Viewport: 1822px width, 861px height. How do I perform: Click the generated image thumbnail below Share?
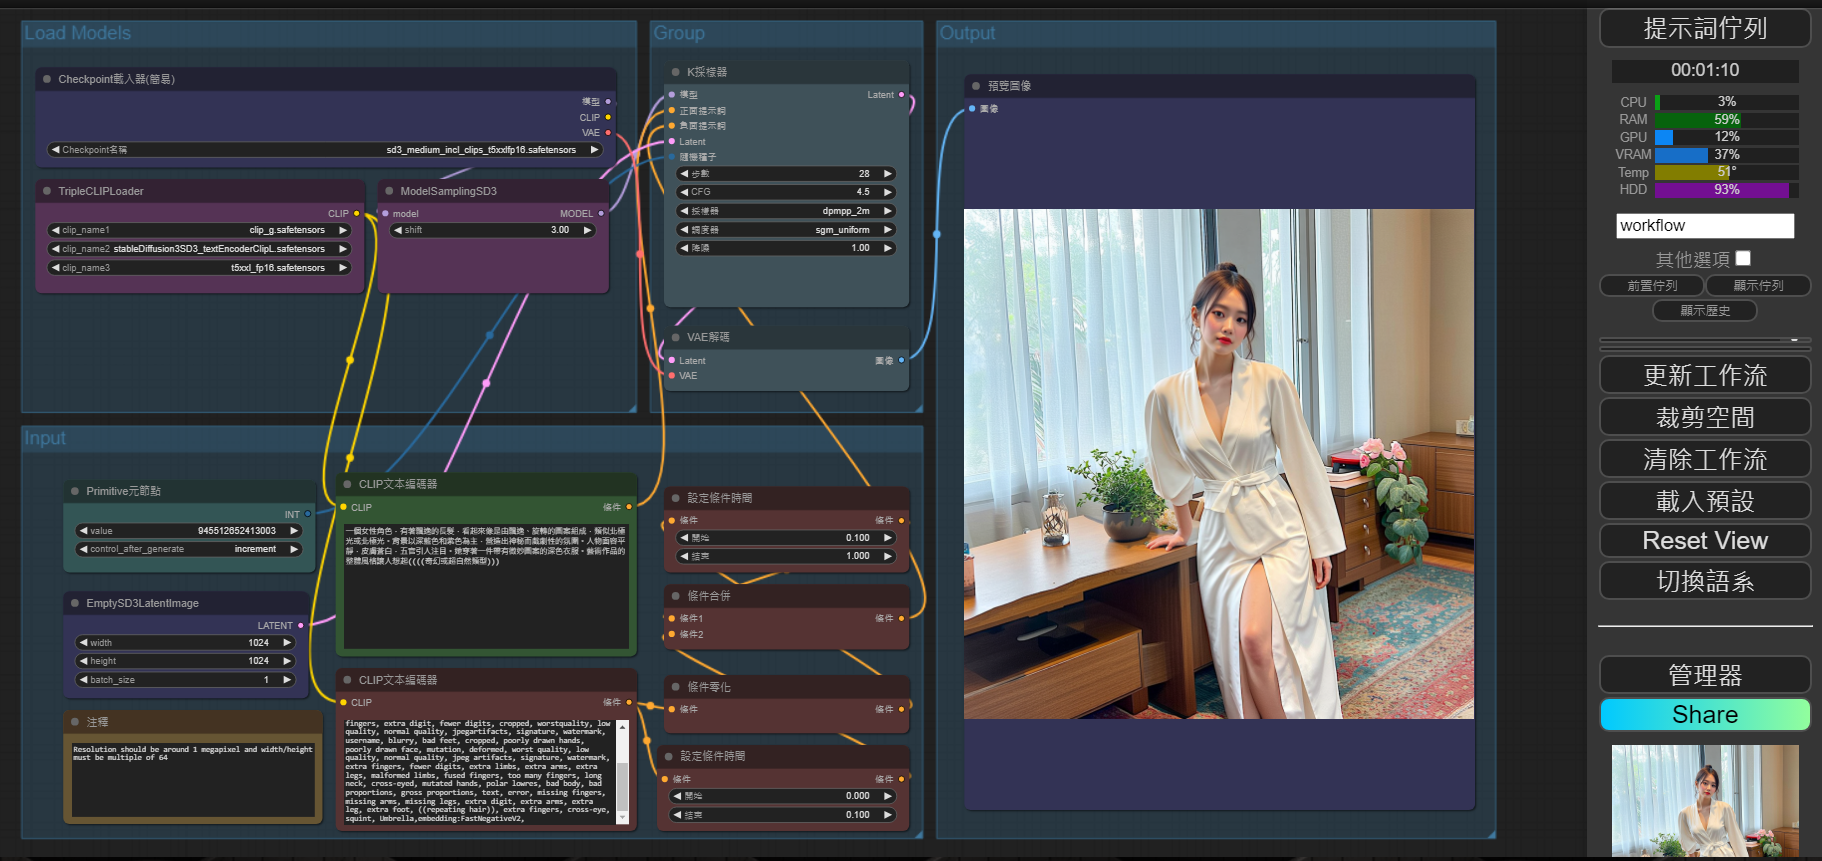[x=1705, y=800]
